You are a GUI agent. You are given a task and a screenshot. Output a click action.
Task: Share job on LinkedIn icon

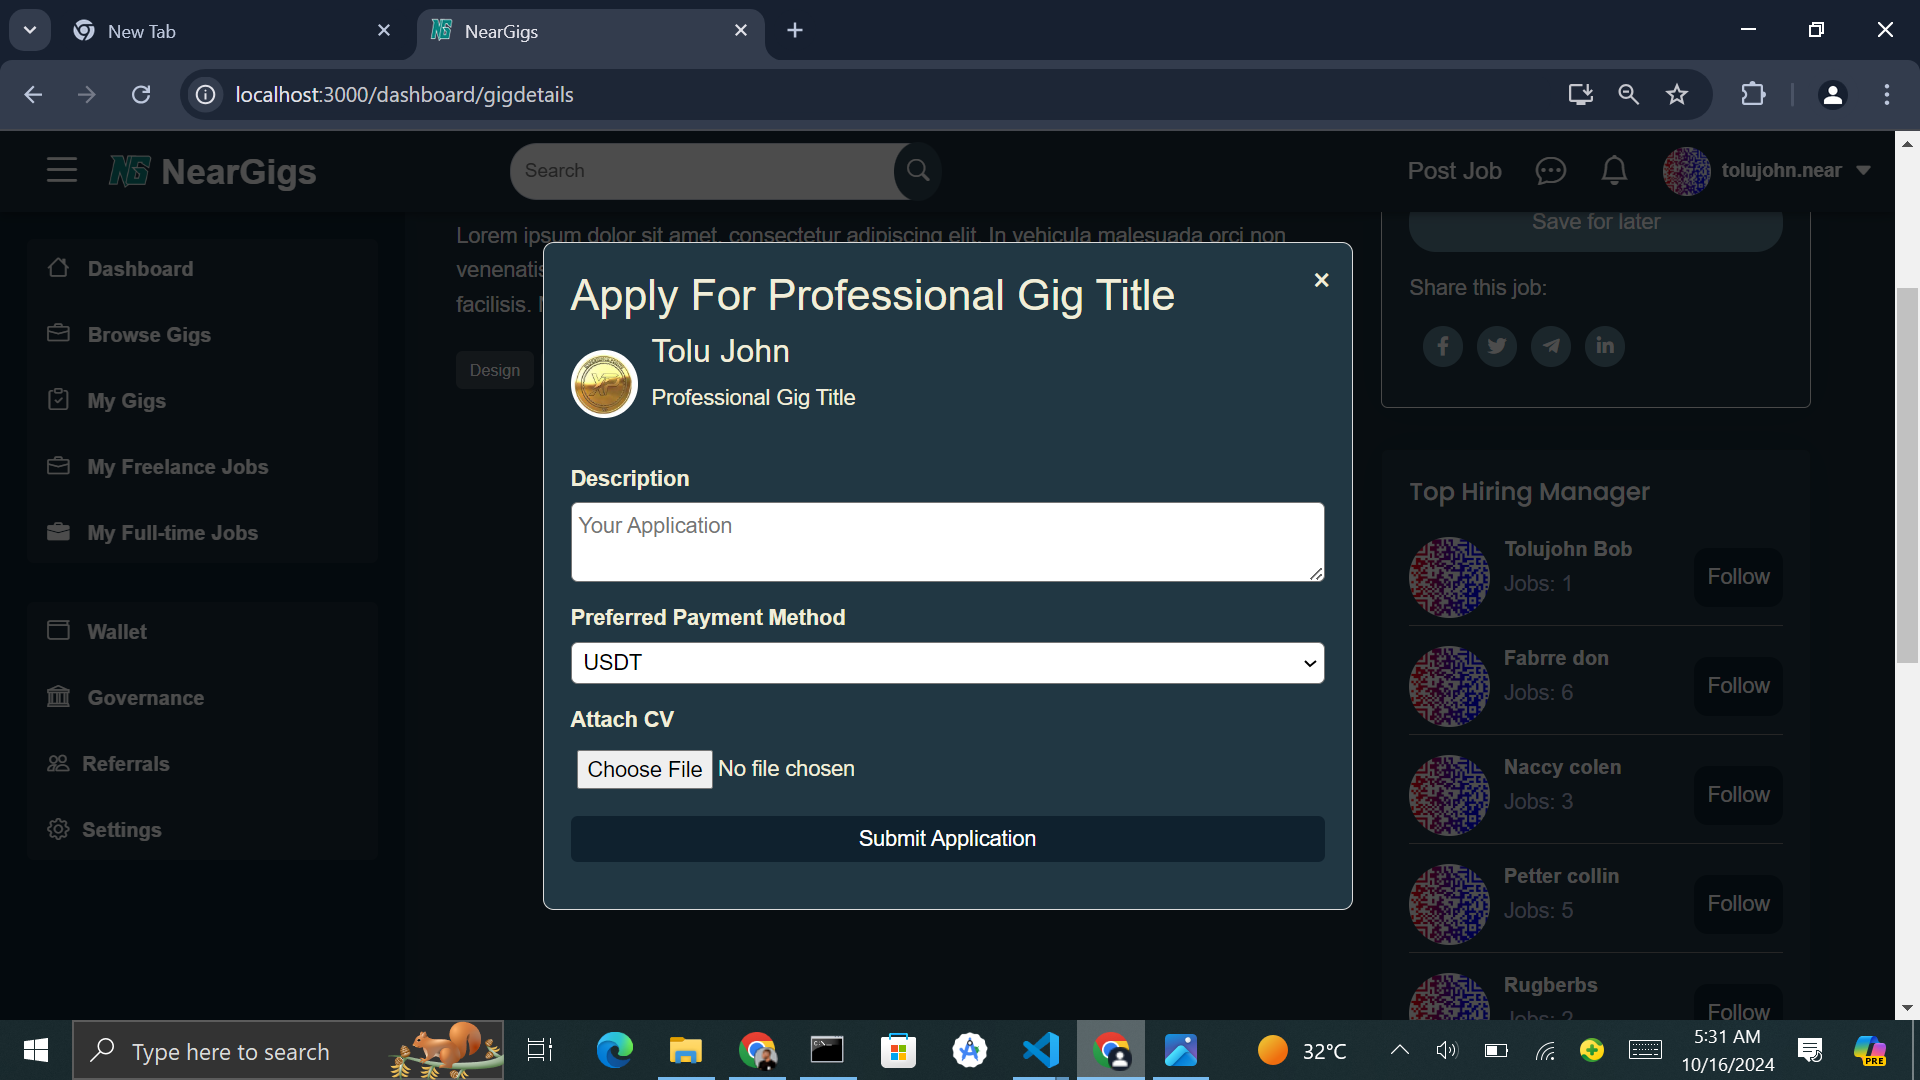pos(1604,346)
